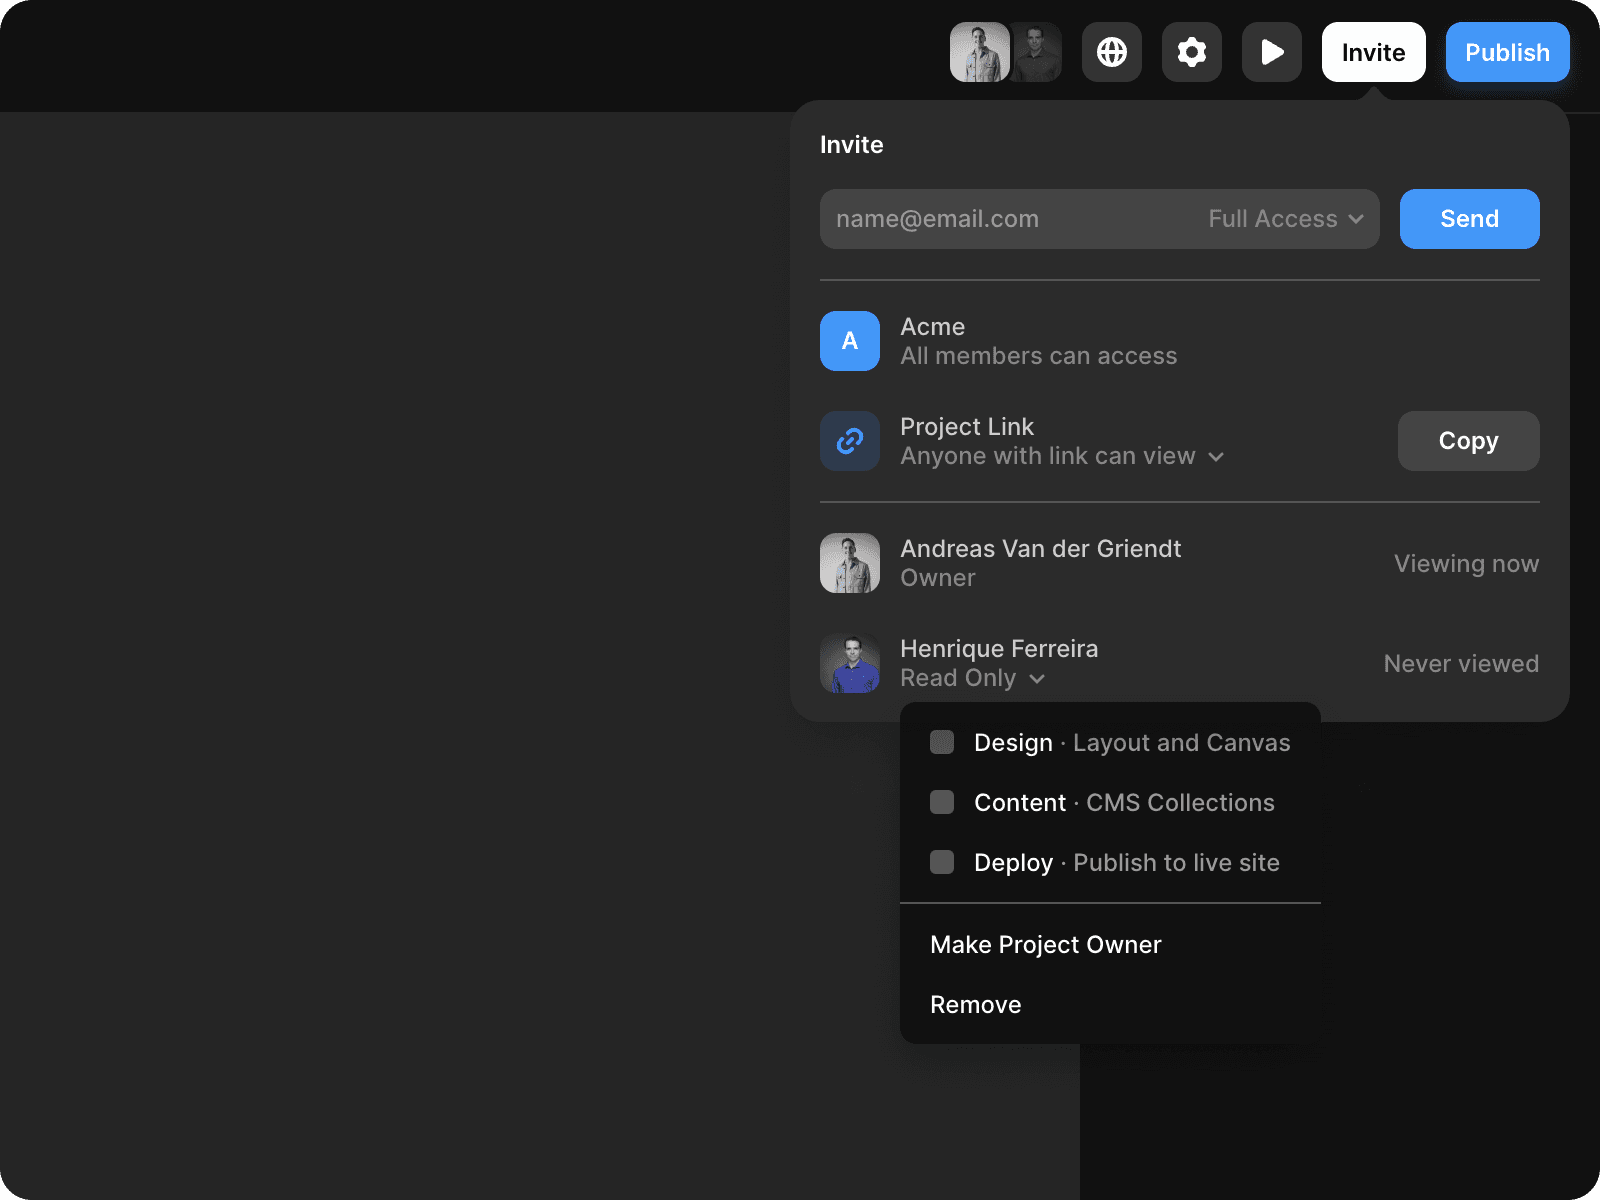The width and height of the screenshot is (1600, 1200).
Task: Click Henrique Ferreira's avatar in list
Action: tap(849, 663)
